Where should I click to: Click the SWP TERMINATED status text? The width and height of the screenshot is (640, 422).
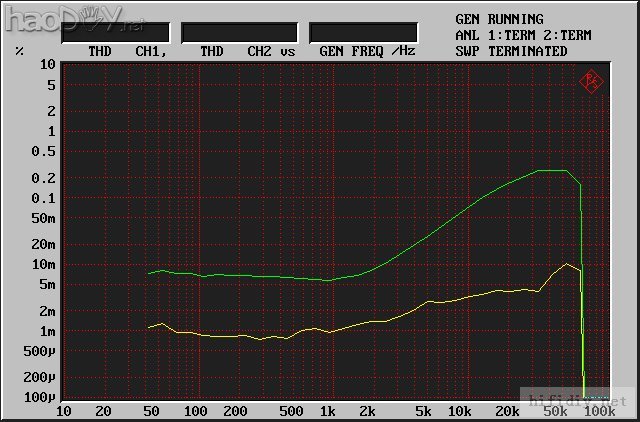click(511, 51)
